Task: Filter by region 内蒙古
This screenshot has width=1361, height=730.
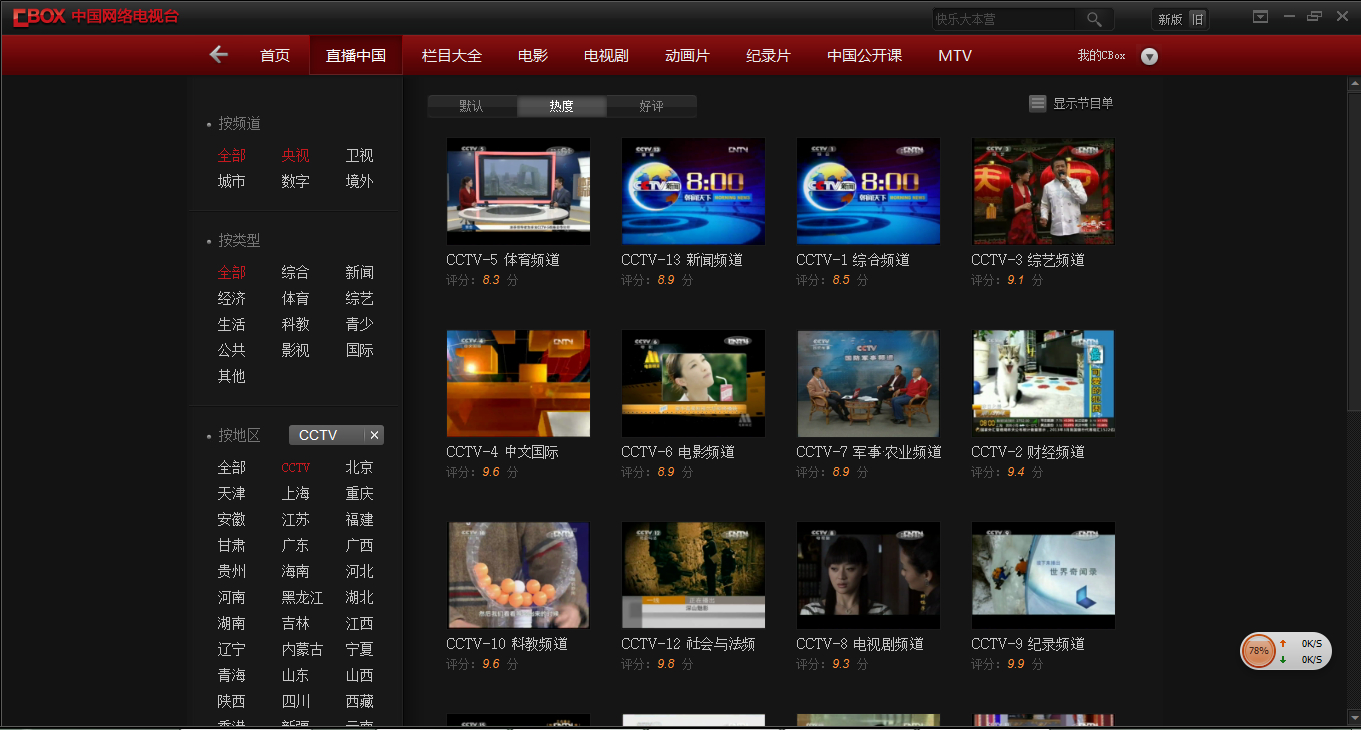Action: [302, 649]
